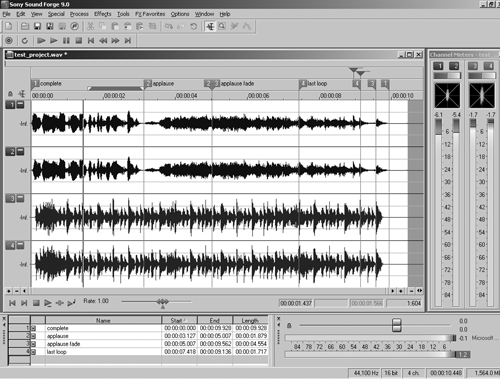
Task: Click the Record button in transport bar
Action: (9, 41)
